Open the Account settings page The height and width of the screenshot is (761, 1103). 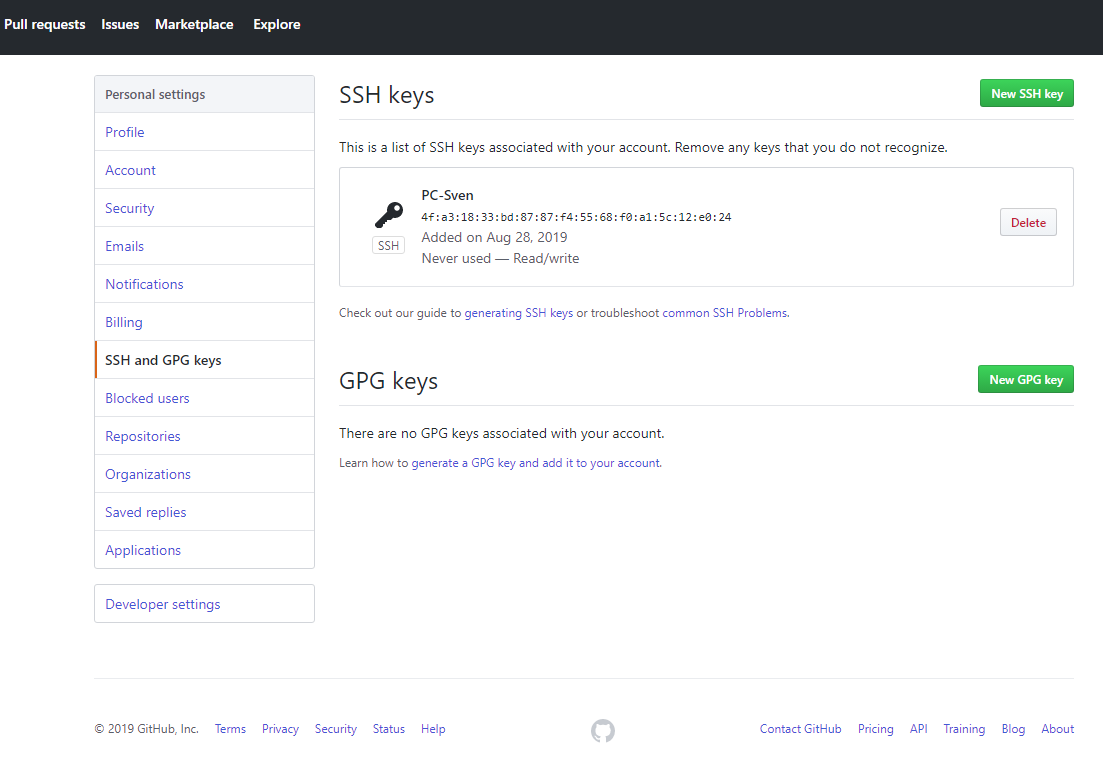click(x=205, y=170)
